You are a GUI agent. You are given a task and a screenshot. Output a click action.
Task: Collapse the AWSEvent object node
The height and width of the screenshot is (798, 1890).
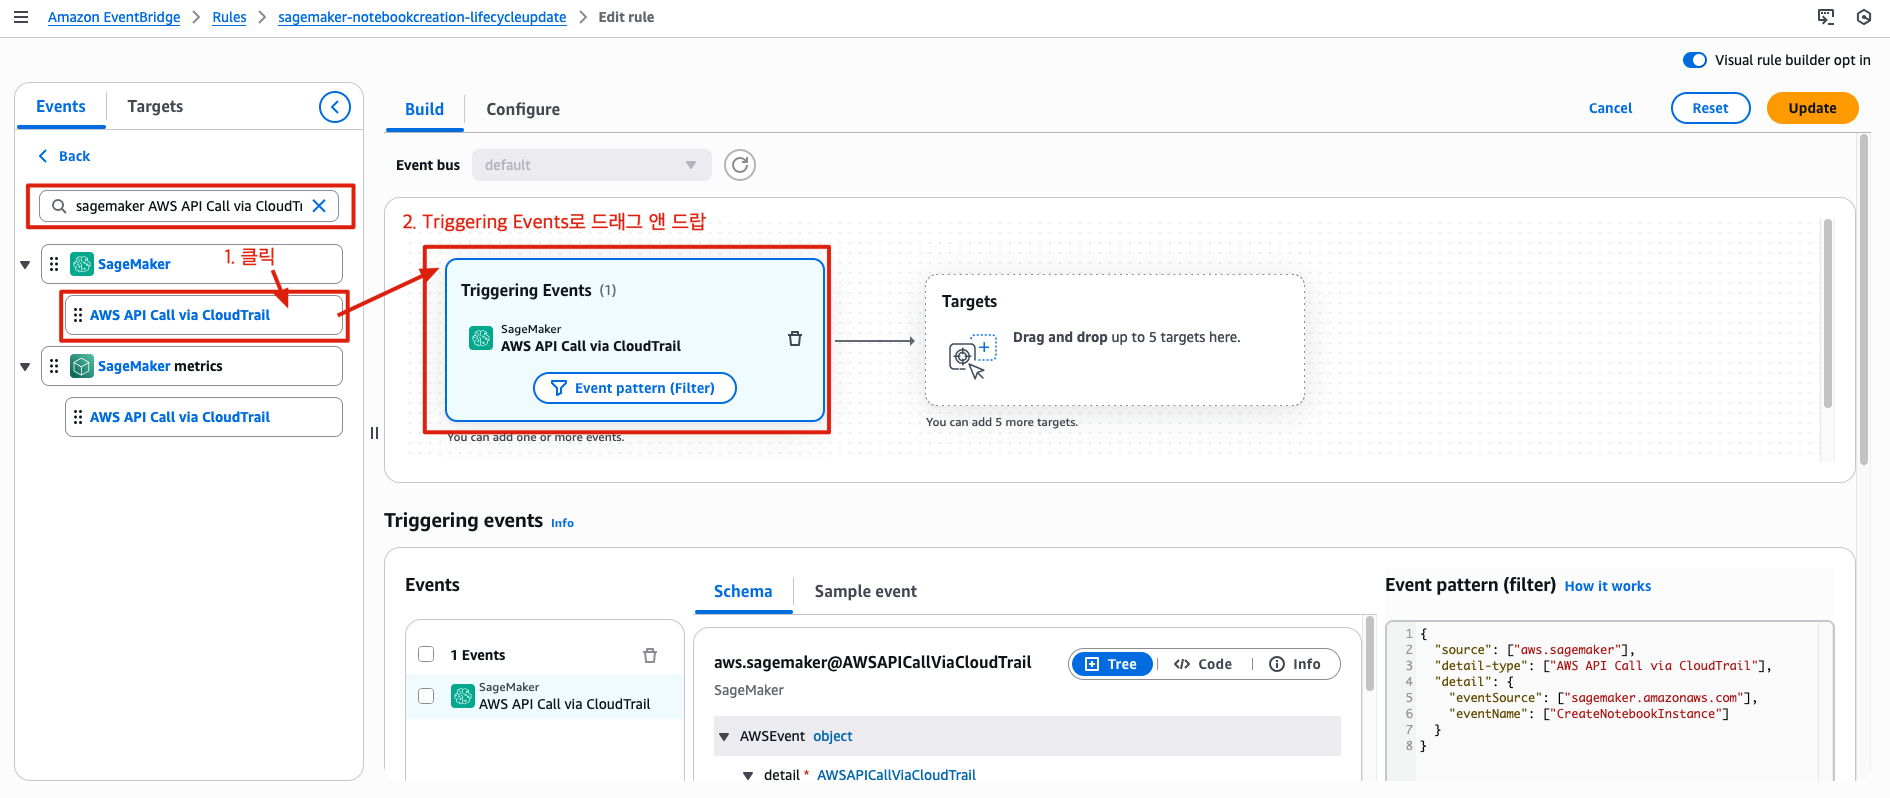coord(724,737)
